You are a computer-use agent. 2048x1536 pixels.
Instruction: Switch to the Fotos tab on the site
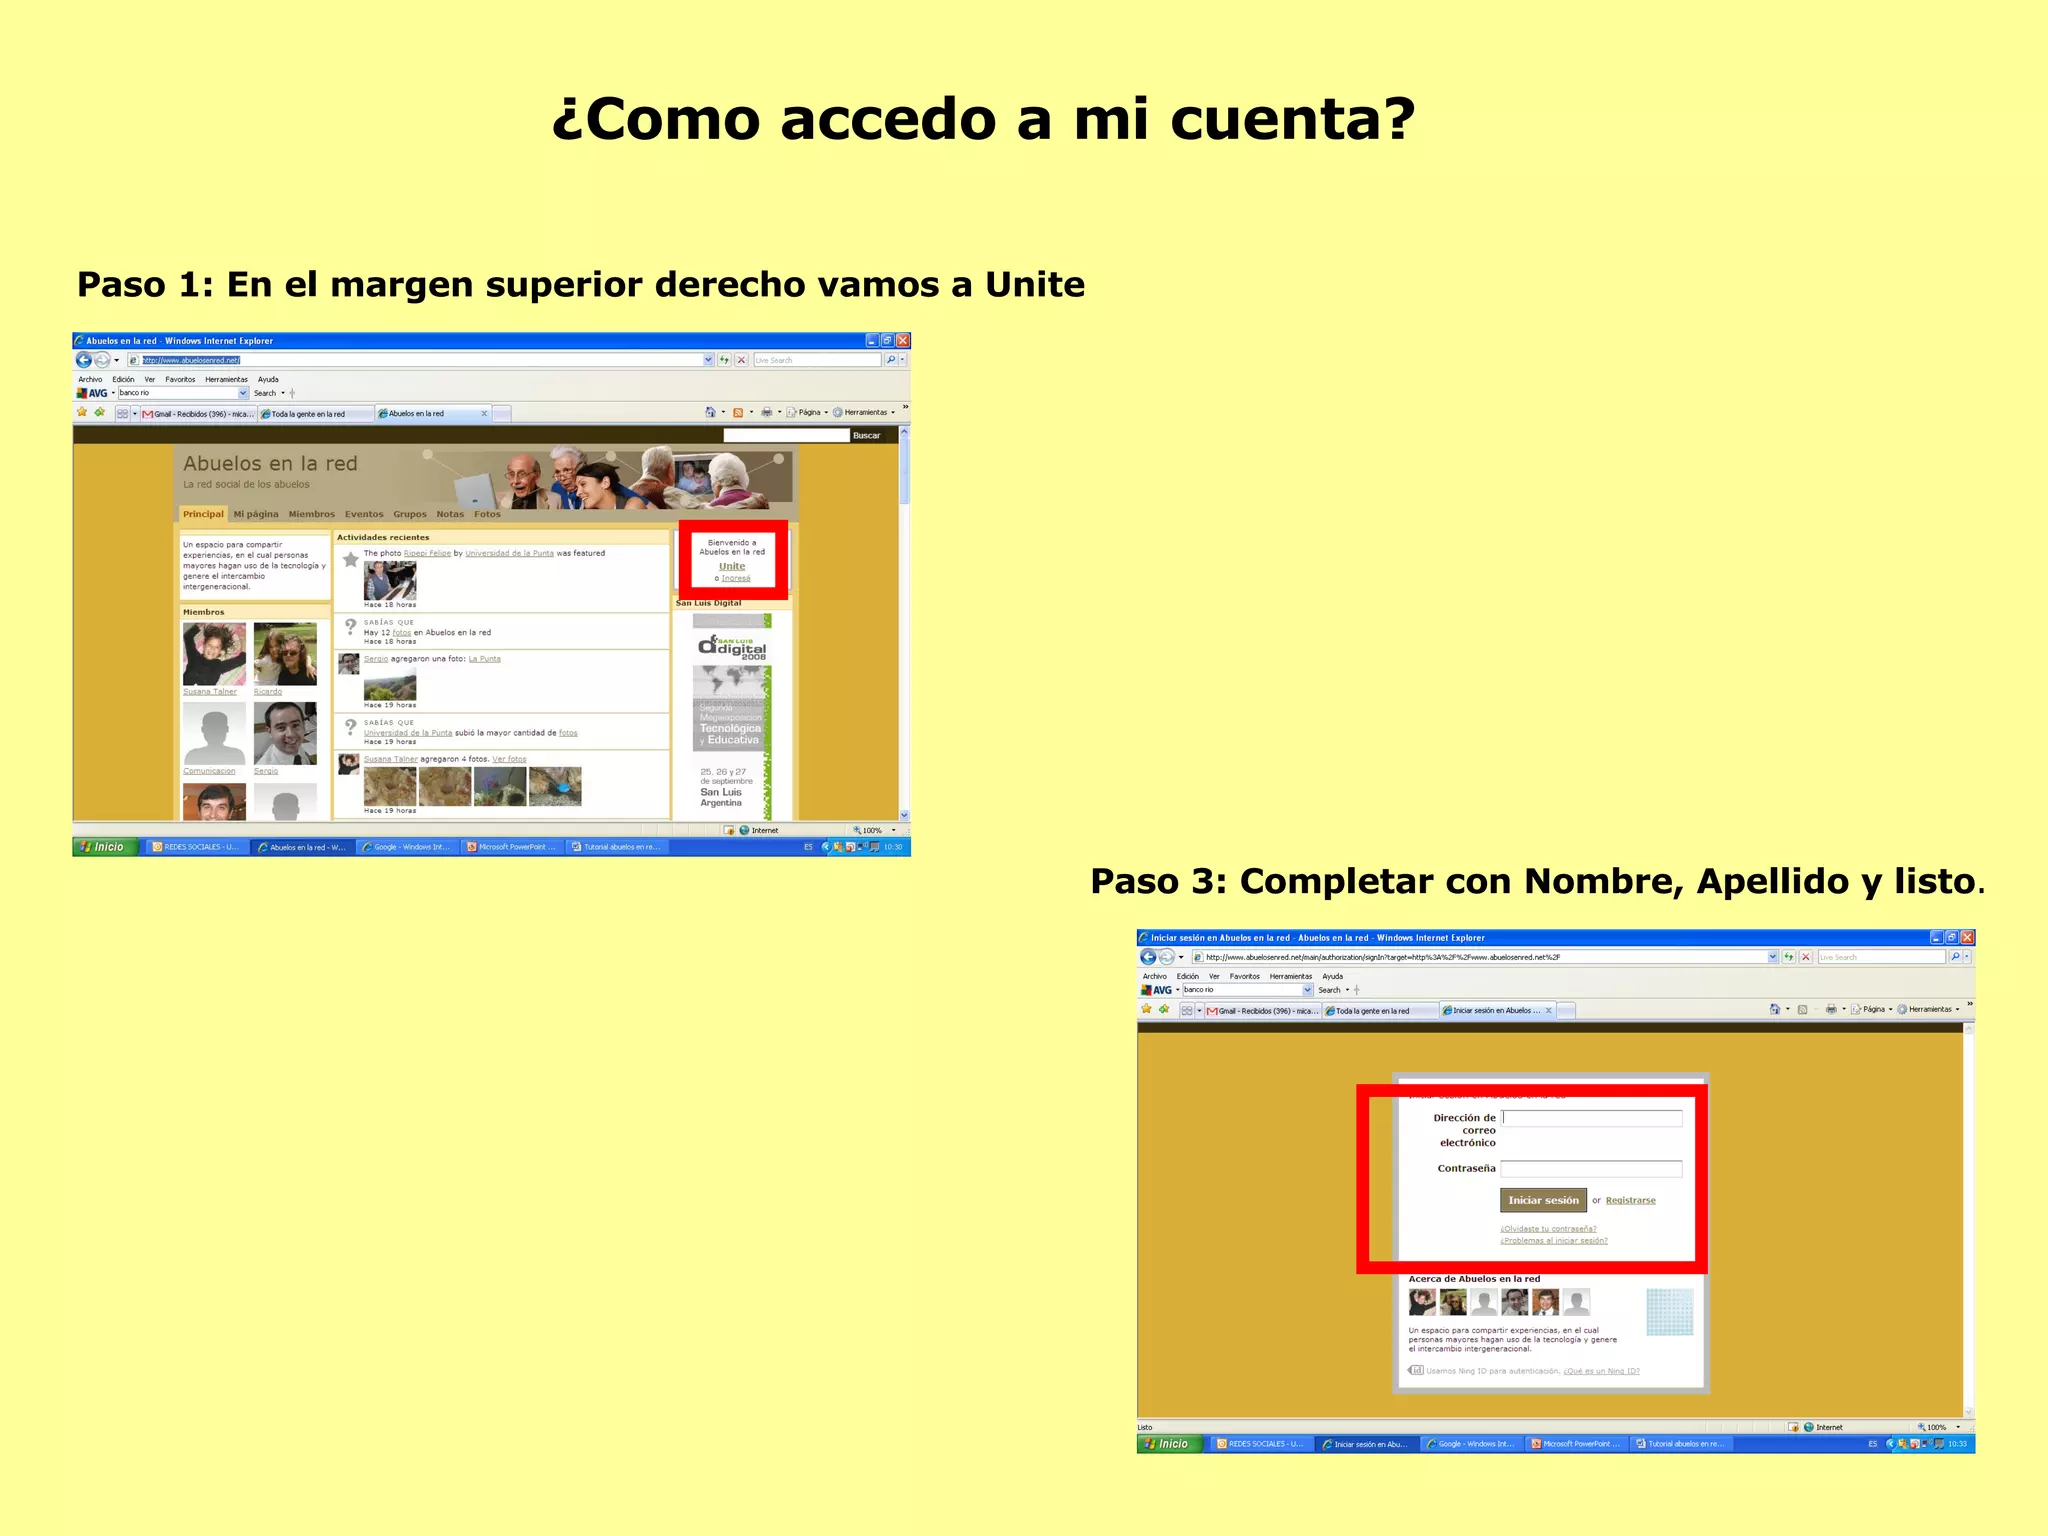[x=487, y=514]
